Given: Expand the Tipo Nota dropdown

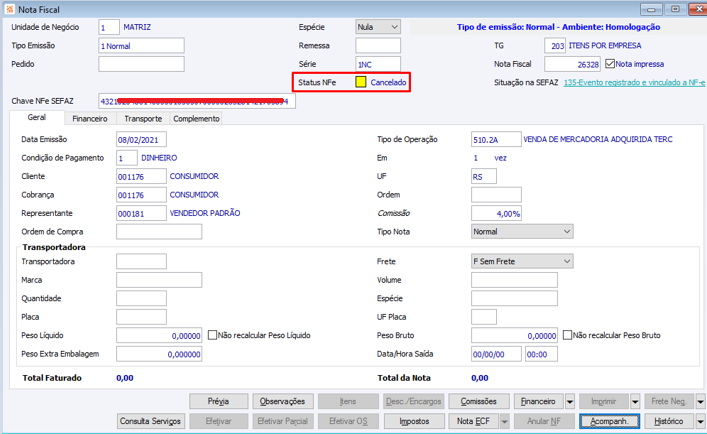Looking at the screenshot, I should point(522,232).
